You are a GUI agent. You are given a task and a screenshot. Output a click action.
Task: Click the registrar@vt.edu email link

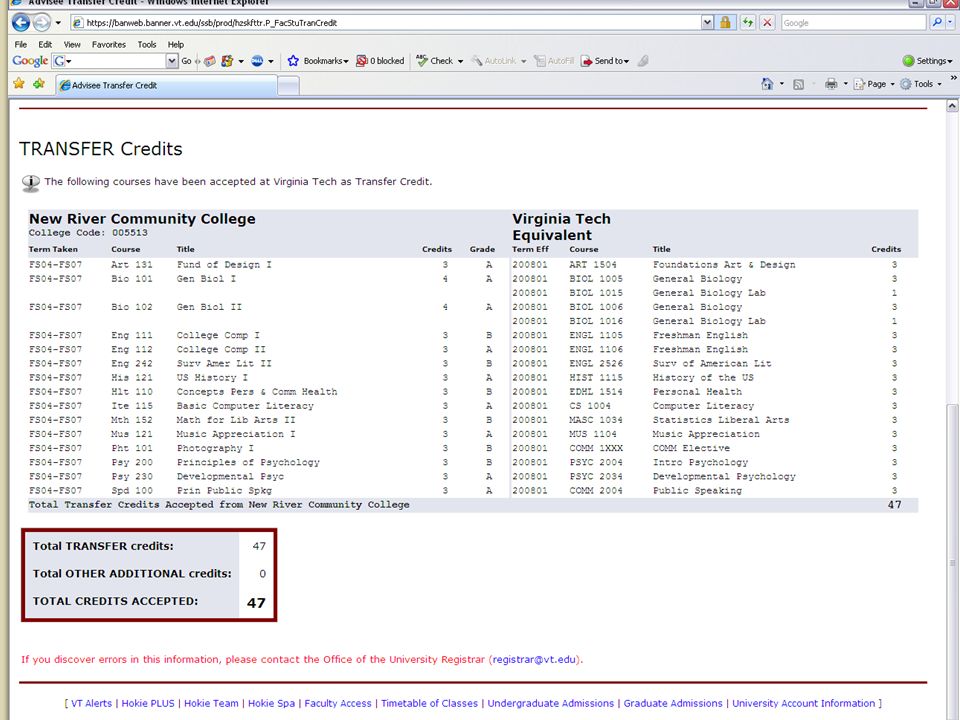click(x=534, y=659)
